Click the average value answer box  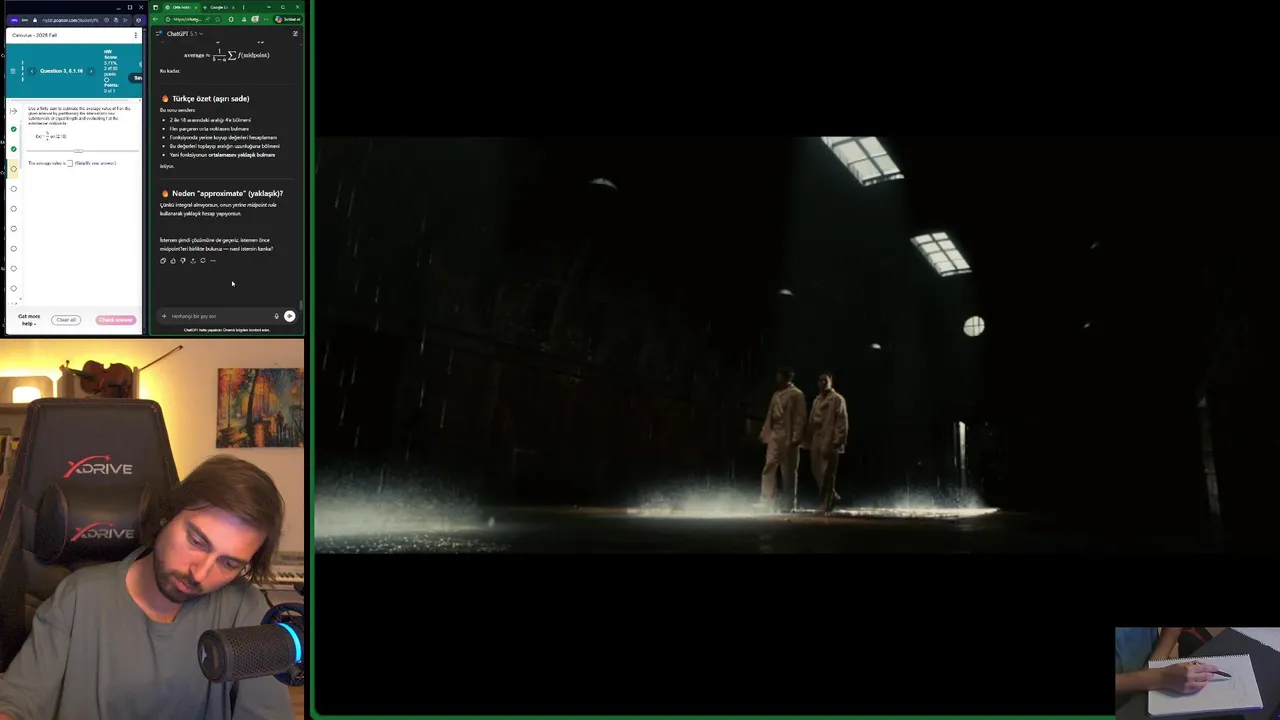(x=70, y=163)
